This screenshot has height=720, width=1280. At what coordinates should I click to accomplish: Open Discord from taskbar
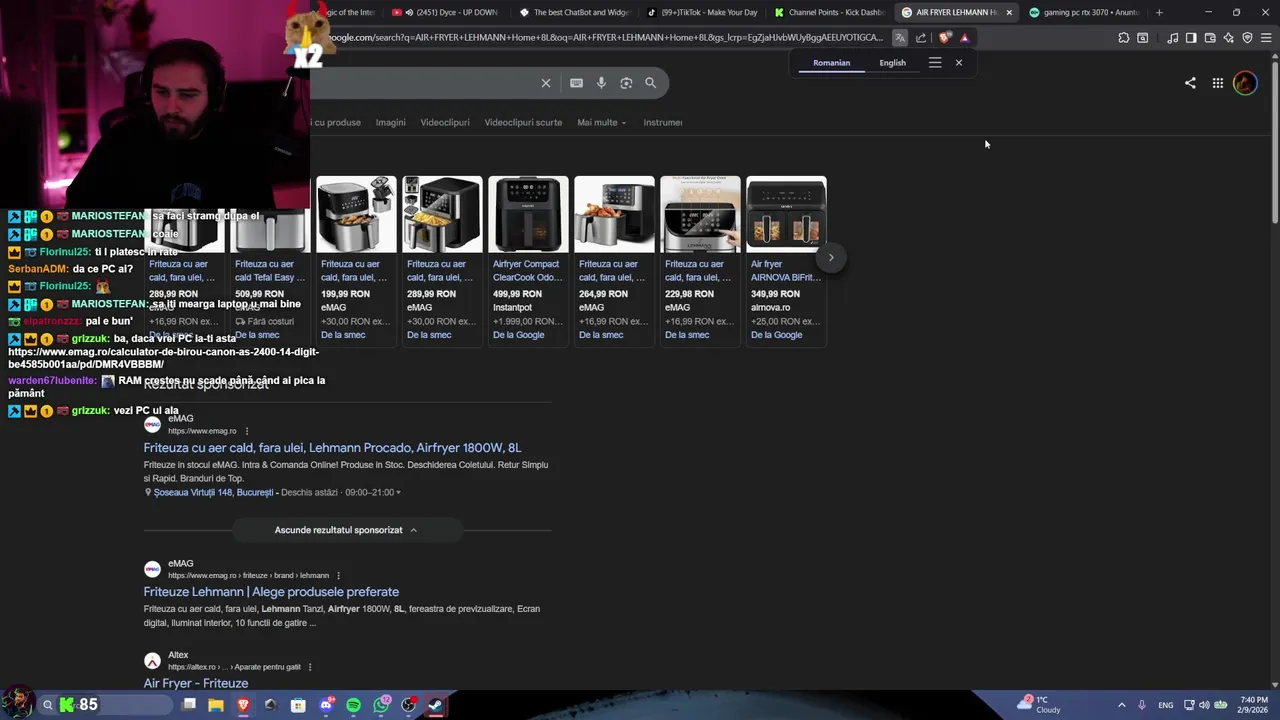tap(326, 705)
